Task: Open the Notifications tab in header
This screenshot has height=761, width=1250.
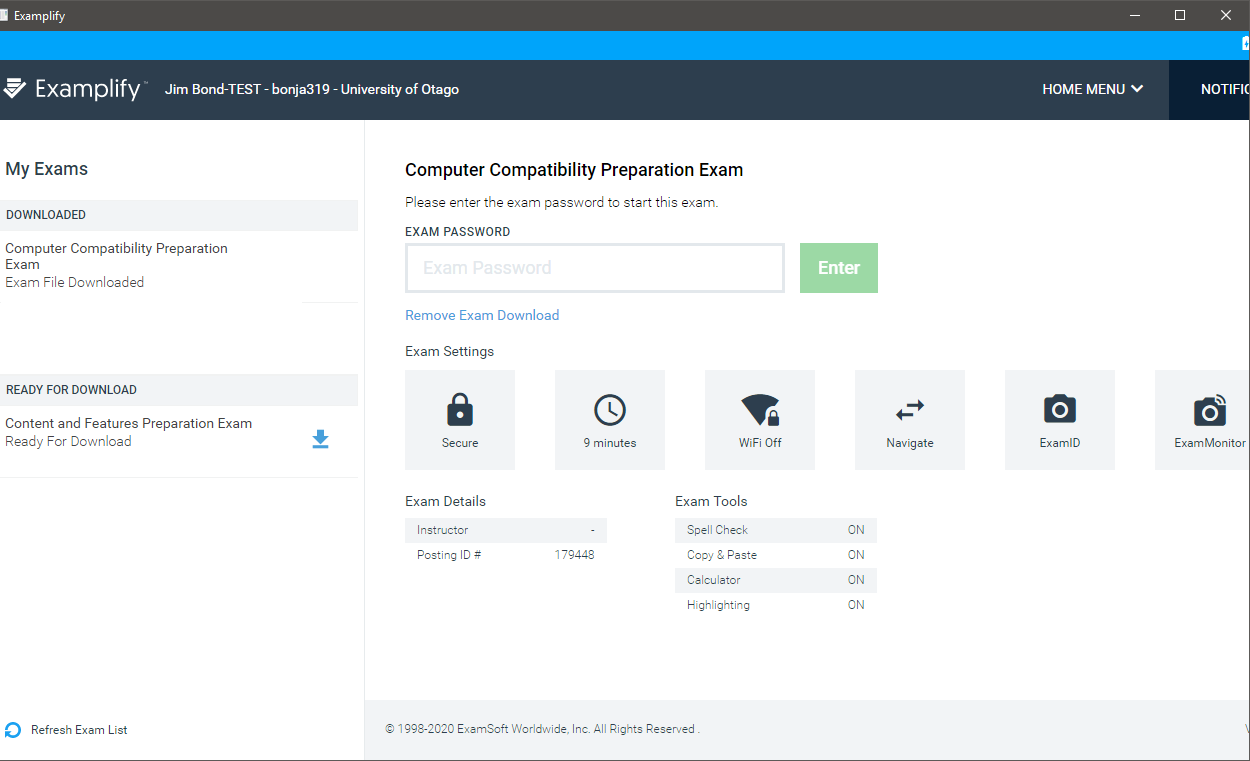Action: pyautogui.click(x=1224, y=89)
